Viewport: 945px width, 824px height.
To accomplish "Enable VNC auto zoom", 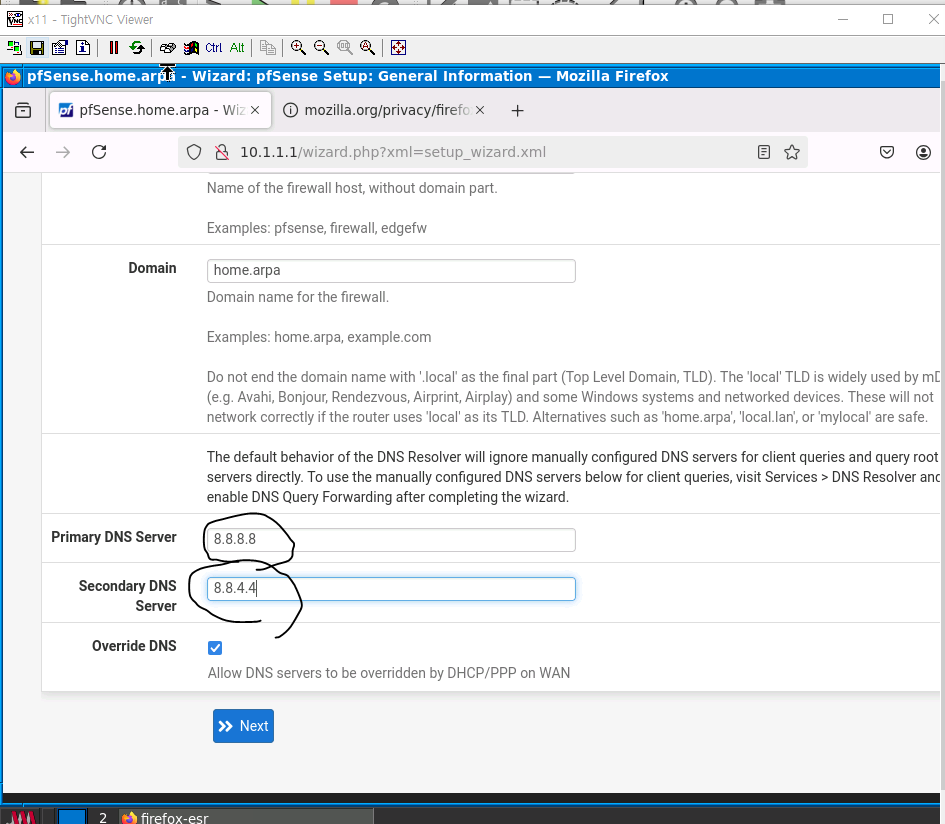I will (x=368, y=48).
